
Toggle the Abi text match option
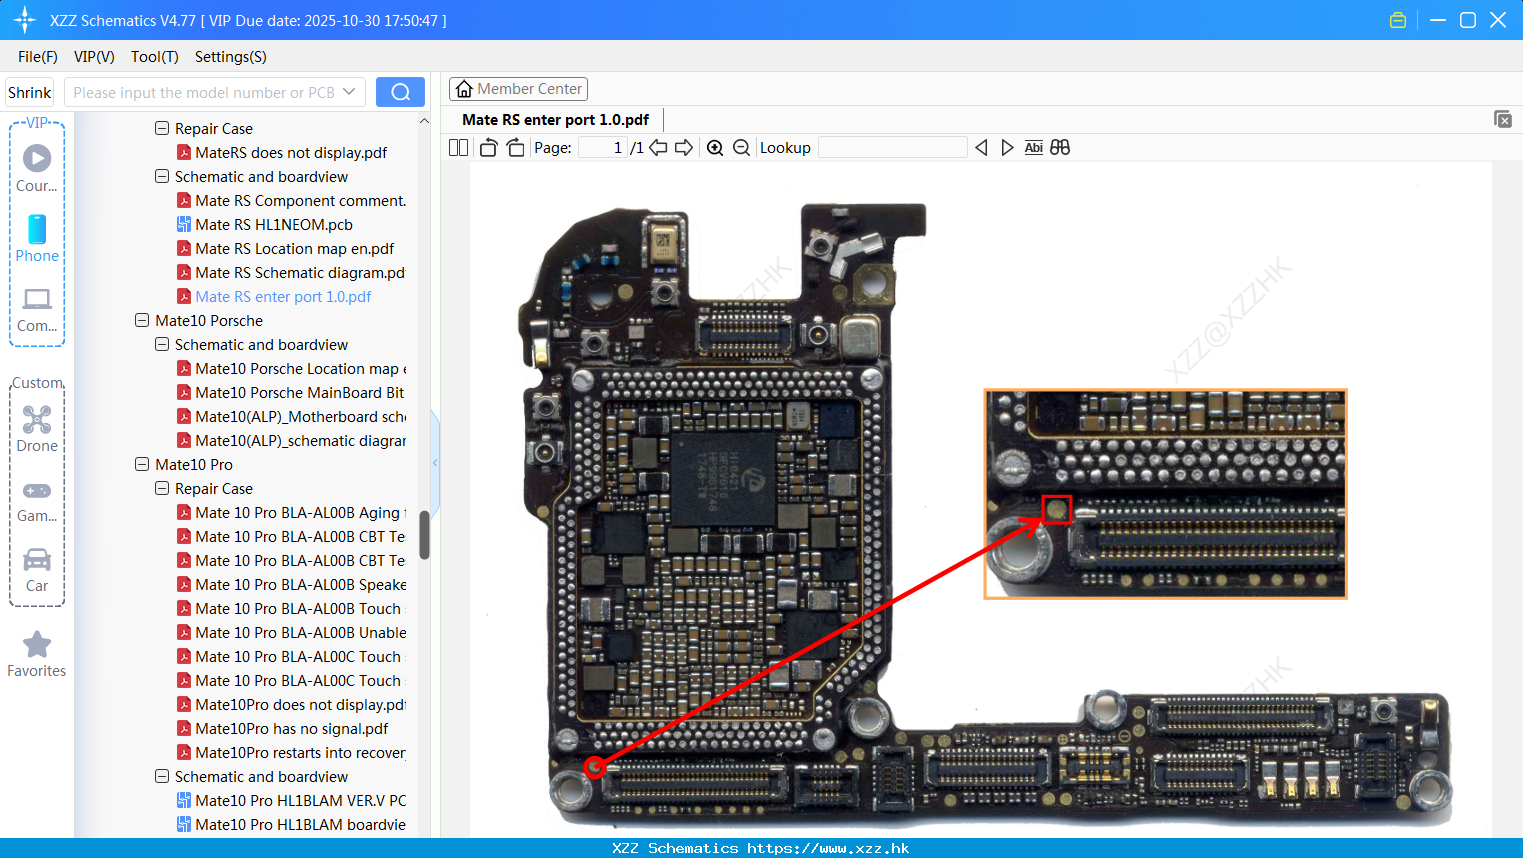1034,148
